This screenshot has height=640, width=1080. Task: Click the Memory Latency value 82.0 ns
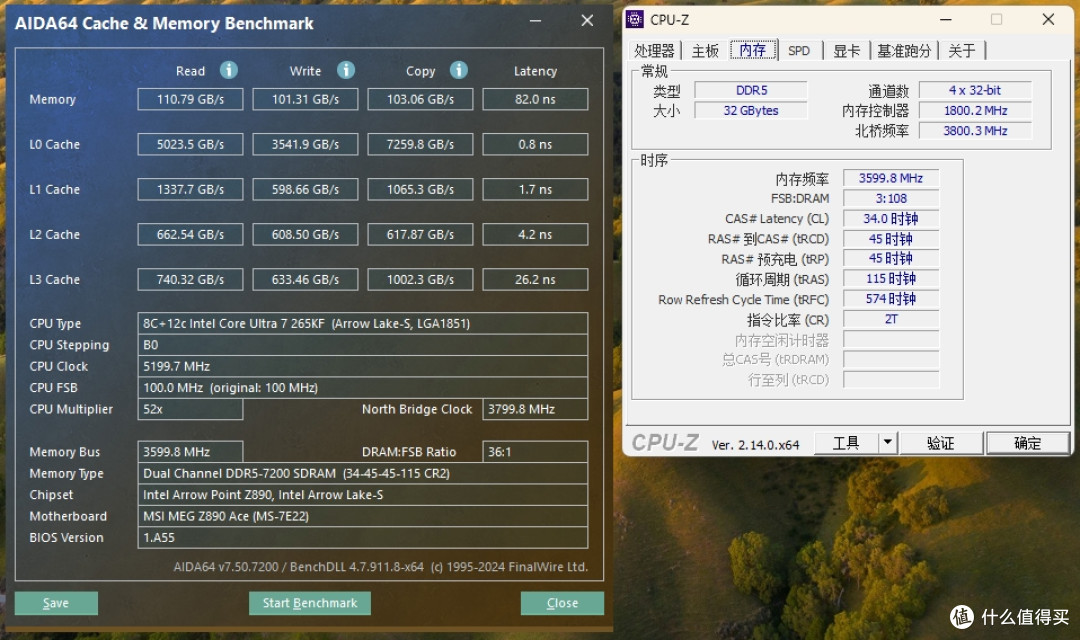535,99
